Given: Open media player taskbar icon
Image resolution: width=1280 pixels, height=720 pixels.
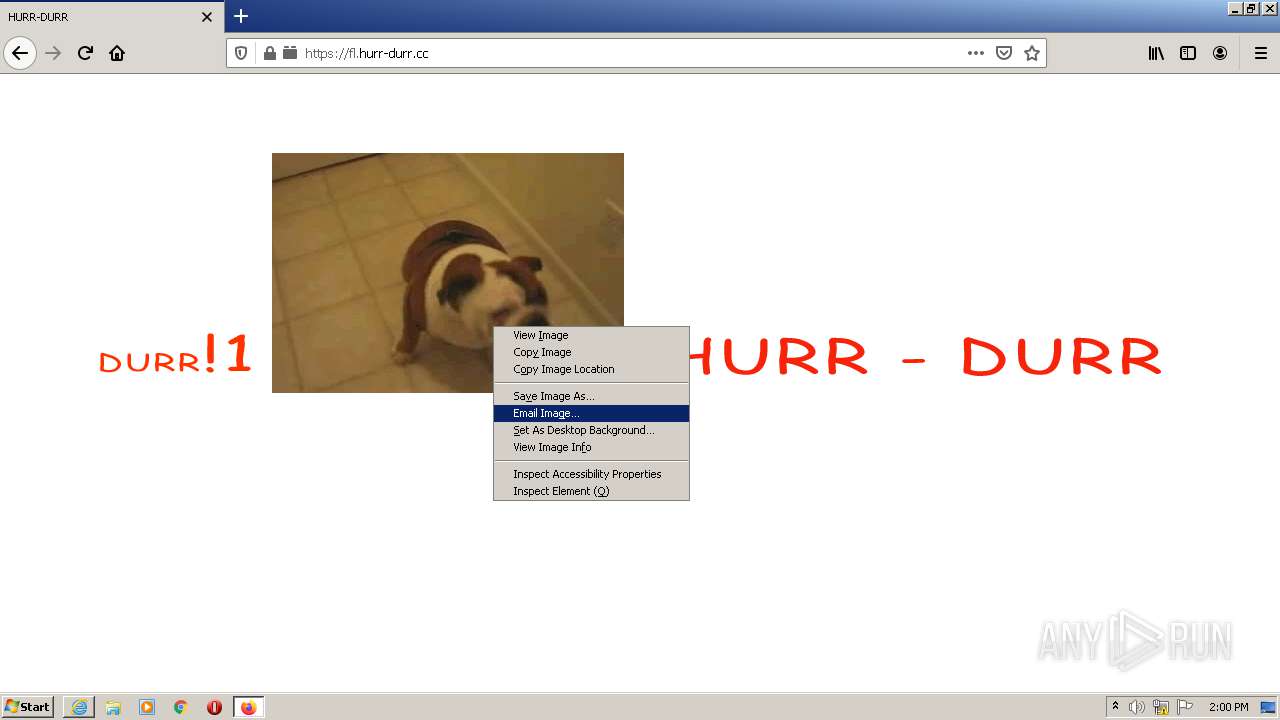Looking at the screenshot, I should (147, 707).
